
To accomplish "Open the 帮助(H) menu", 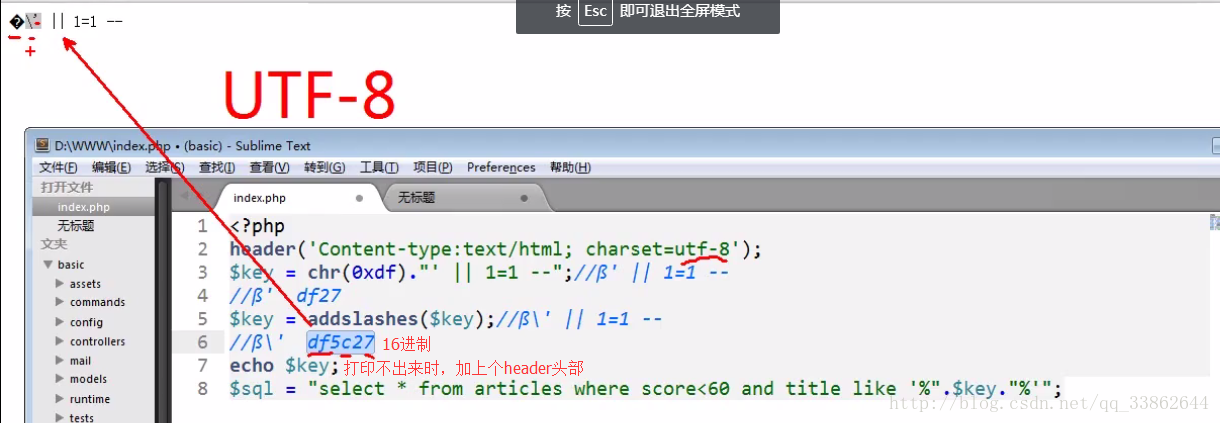I will tap(570, 167).
